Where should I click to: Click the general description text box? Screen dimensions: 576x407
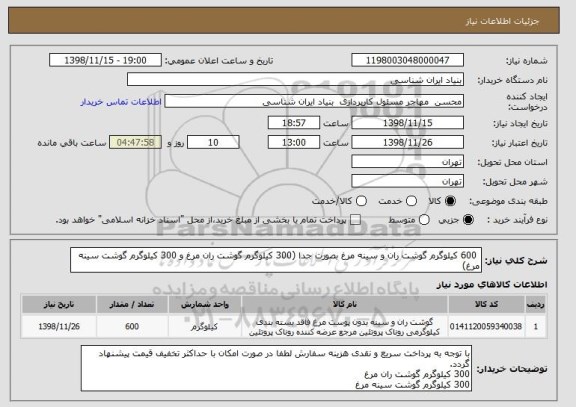276,260
